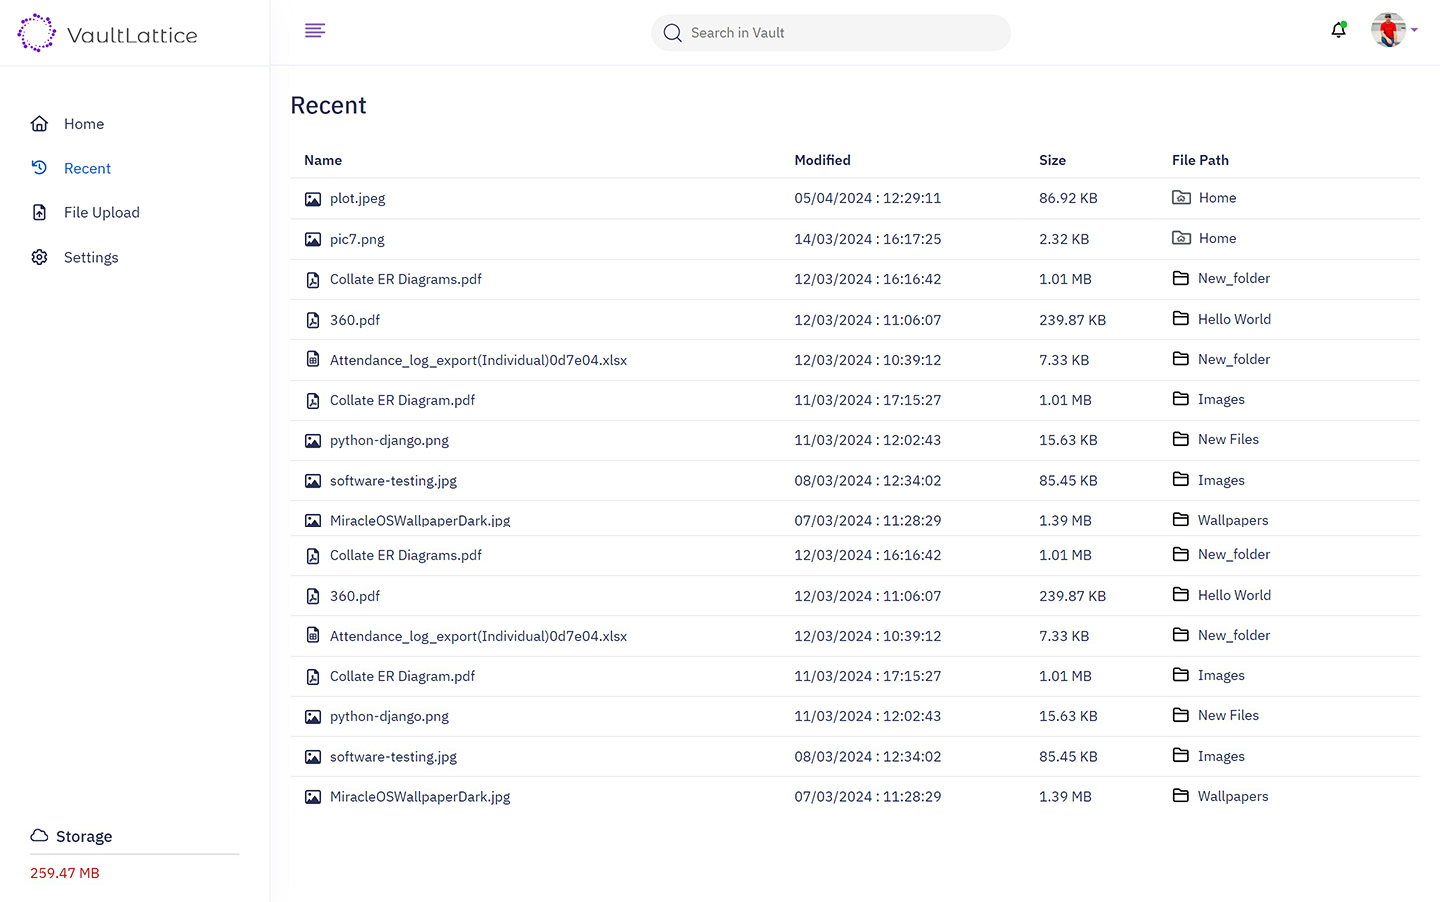Select the File Path column header
The height and width of the screenshot is (902, 1440).
click(x=1200, y=160)
